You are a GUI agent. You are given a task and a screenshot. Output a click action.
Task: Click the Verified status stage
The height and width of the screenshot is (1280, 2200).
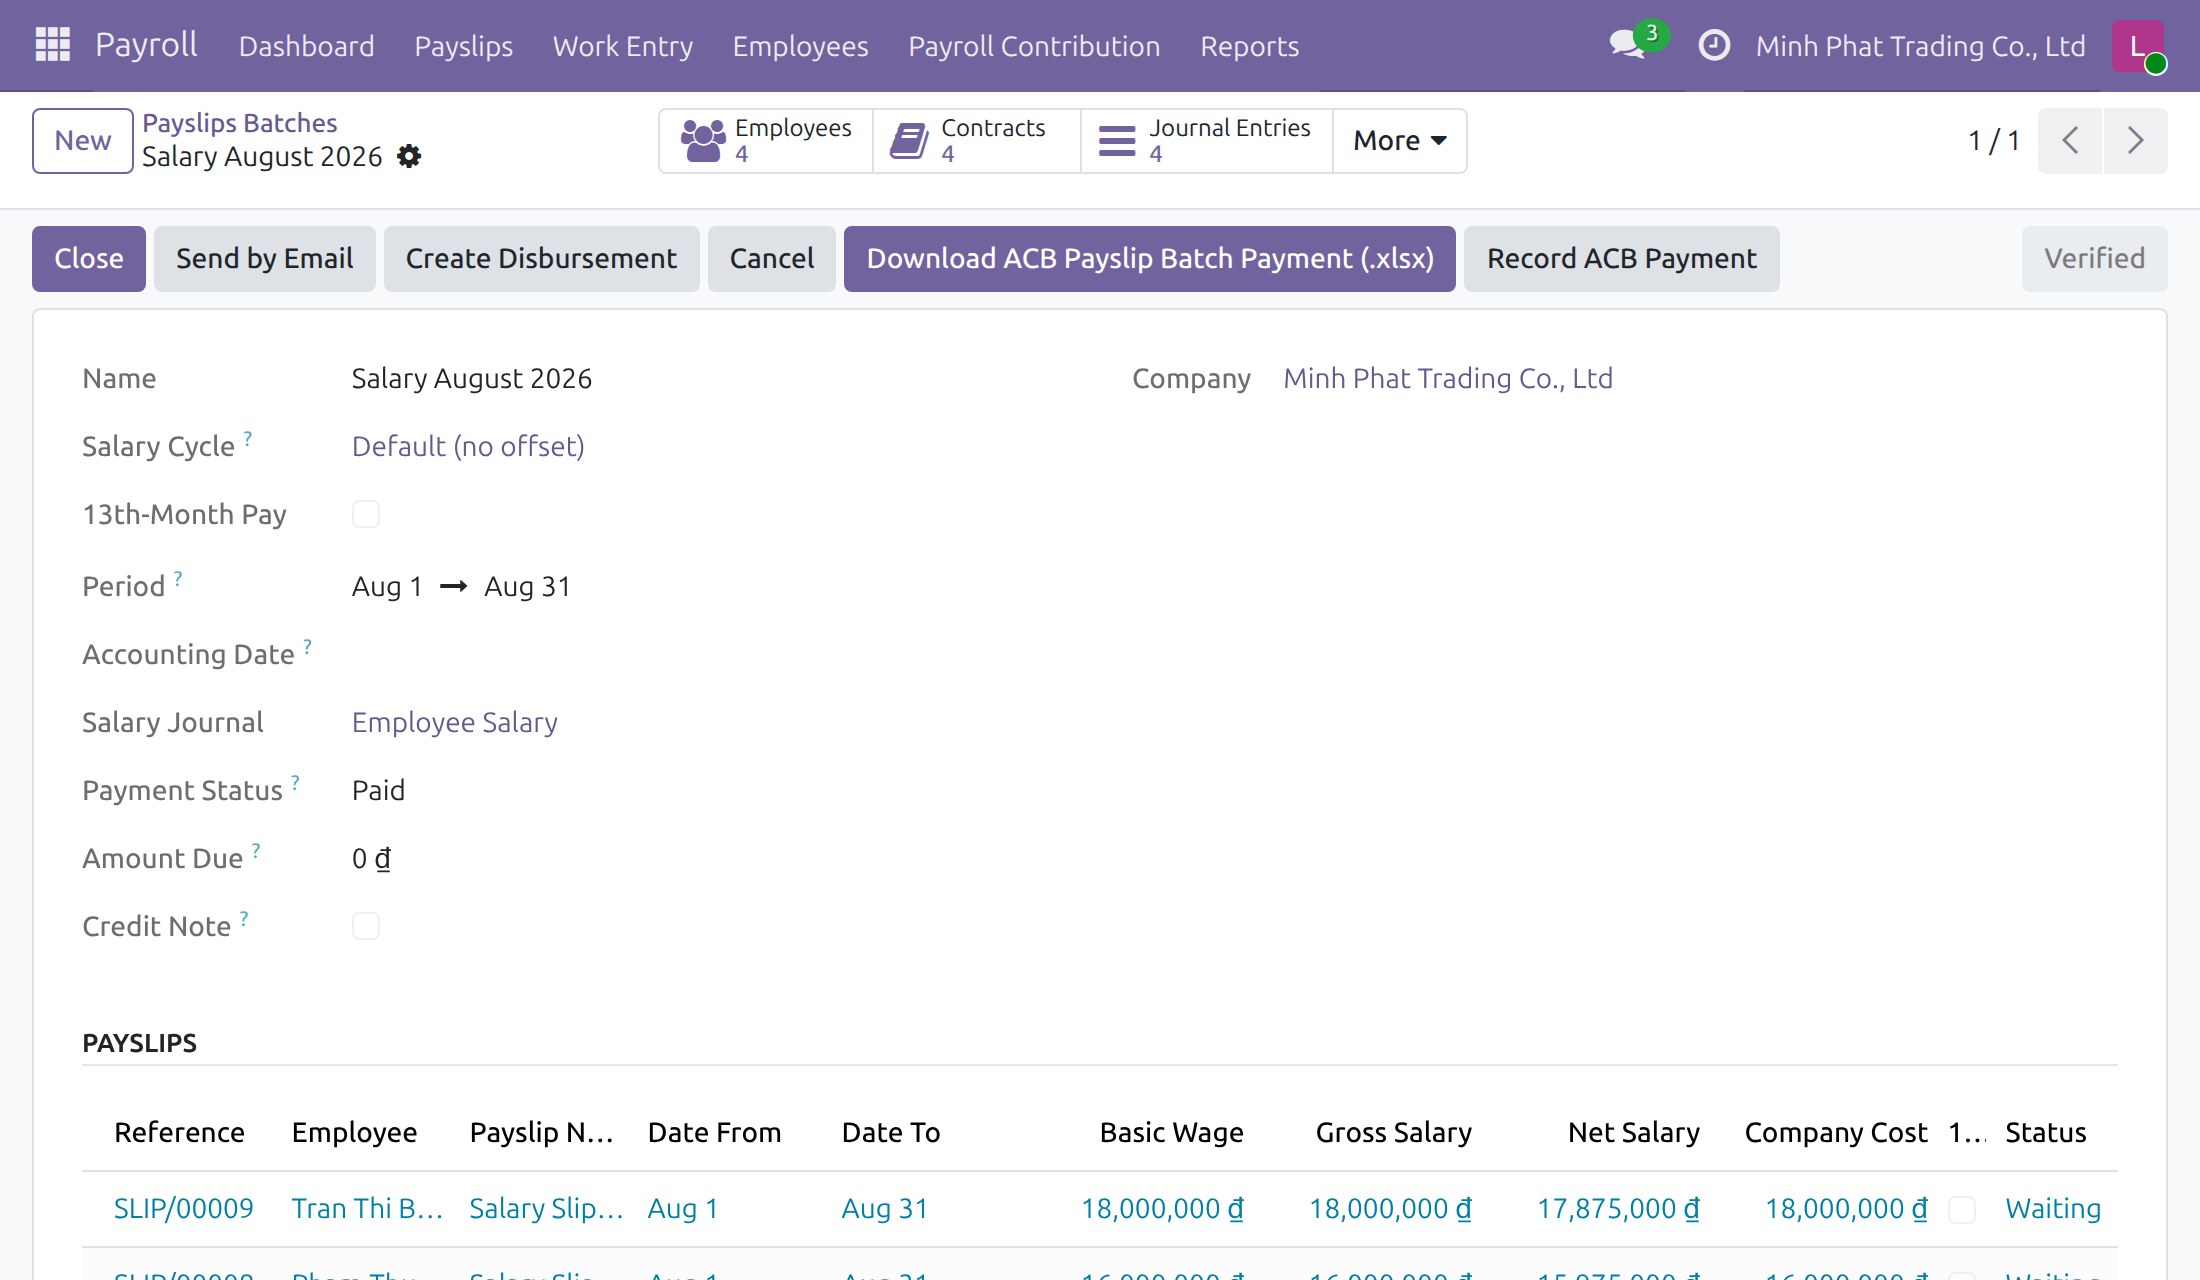pos(2095,259)
